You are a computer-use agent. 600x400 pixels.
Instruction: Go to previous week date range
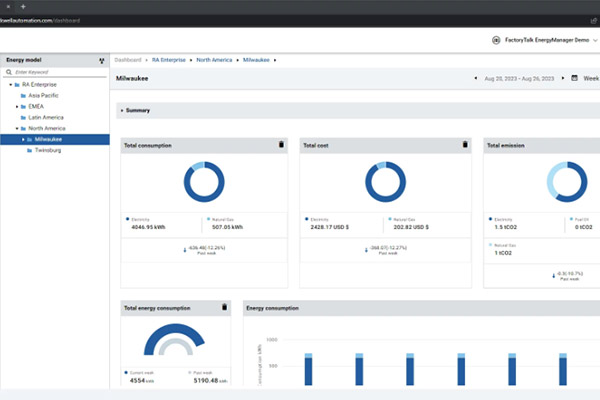point(476,78)
